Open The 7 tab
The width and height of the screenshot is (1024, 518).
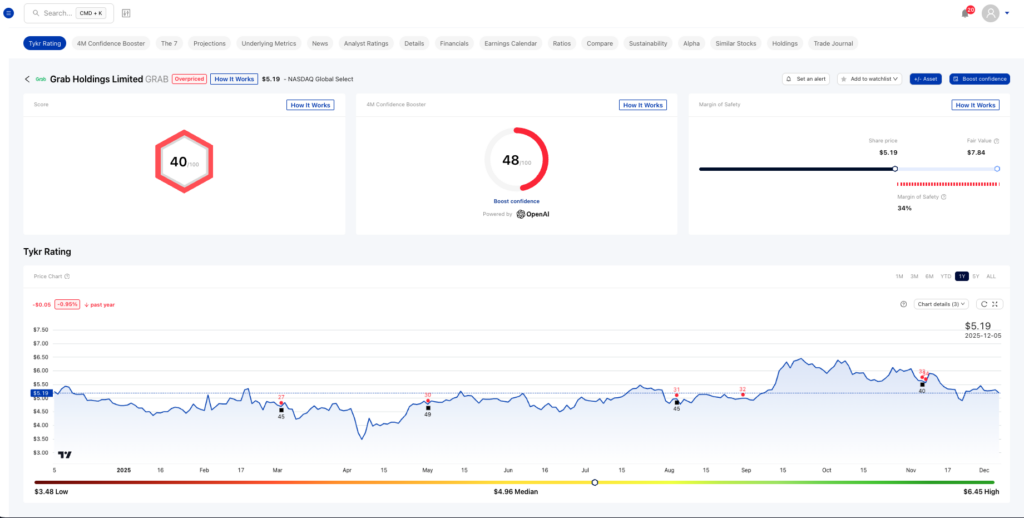tap(169, 43)
